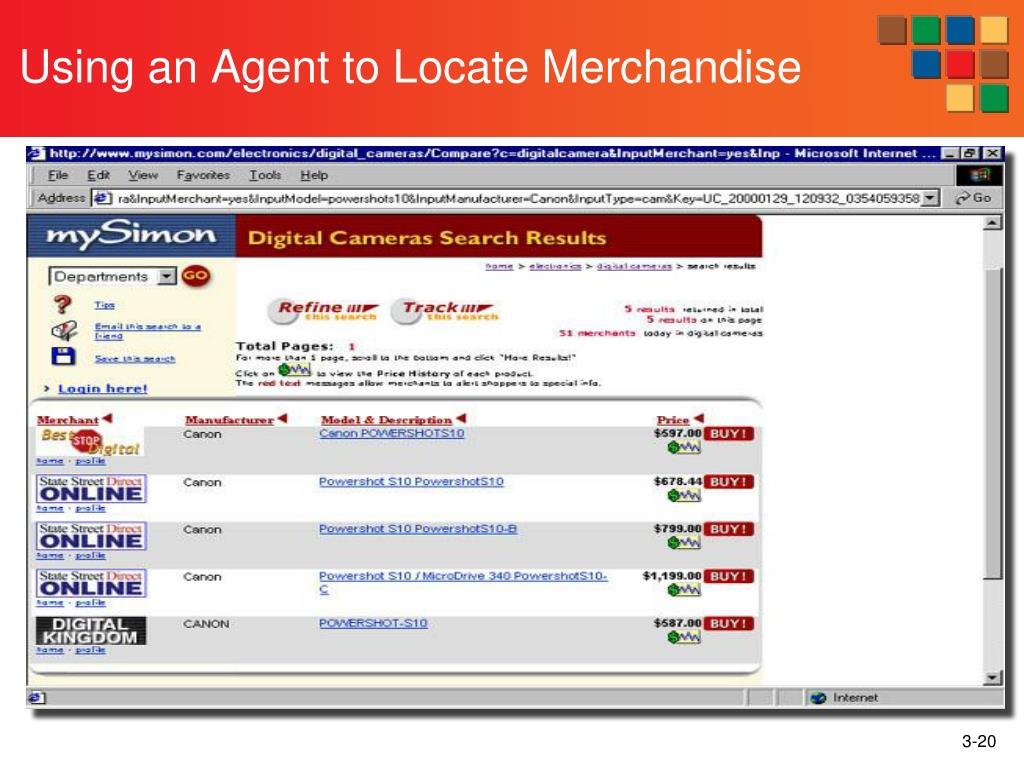
Task: Sort by Model & Description column arrow
Action: (461, 418)
